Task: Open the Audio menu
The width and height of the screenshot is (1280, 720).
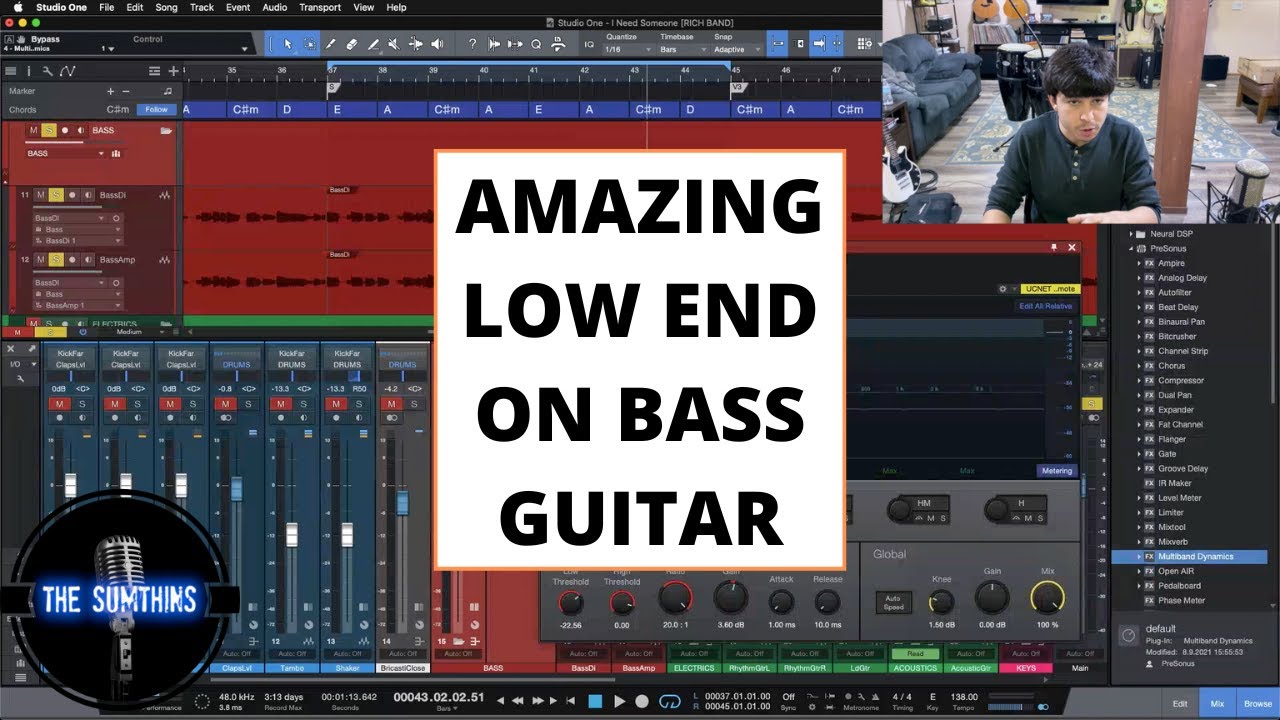Action: pyautogui.click(x=274, y=7)
